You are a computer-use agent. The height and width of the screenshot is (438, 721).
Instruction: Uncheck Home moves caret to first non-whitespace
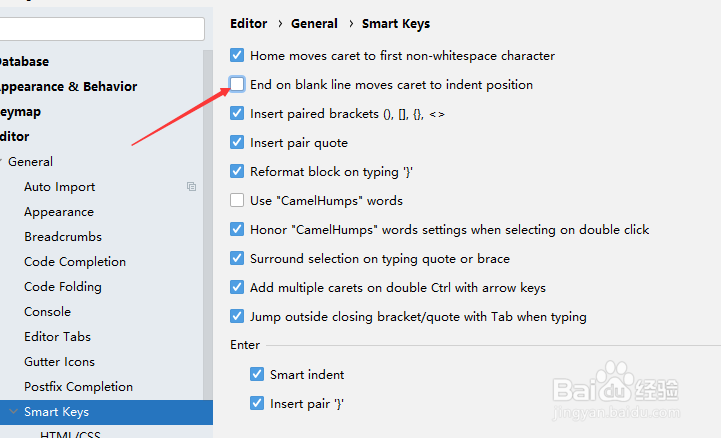(x=237, y=56)
